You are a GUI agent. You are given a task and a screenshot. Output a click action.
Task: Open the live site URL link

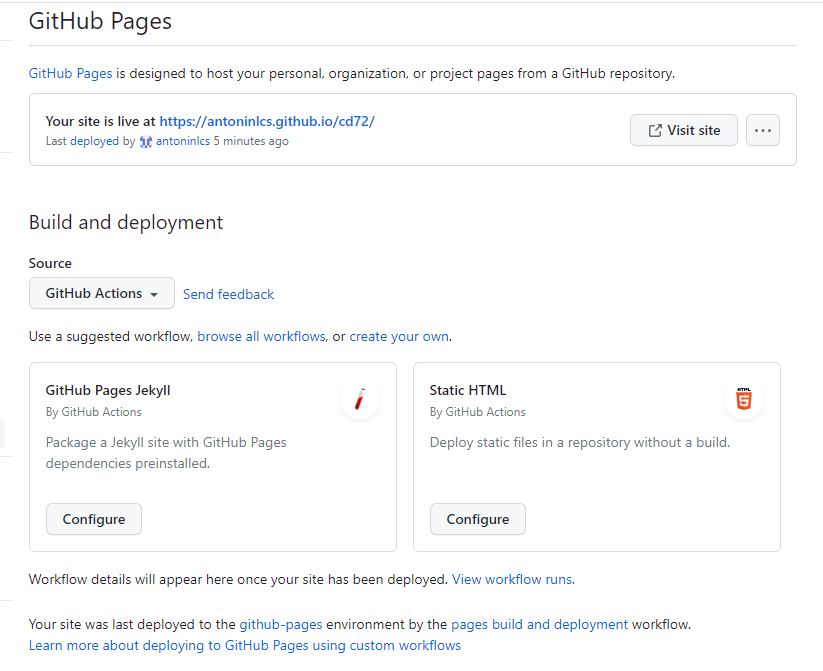tap(266, 121)
